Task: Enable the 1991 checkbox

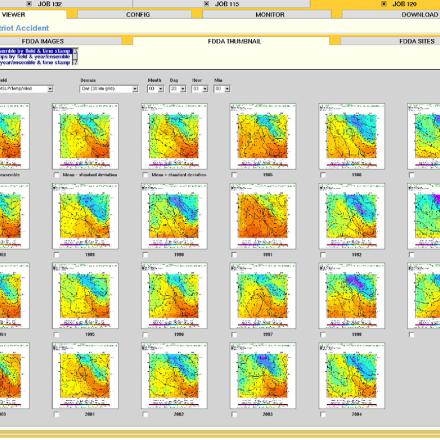Action: pyautogui.click(x=234, y=255)
